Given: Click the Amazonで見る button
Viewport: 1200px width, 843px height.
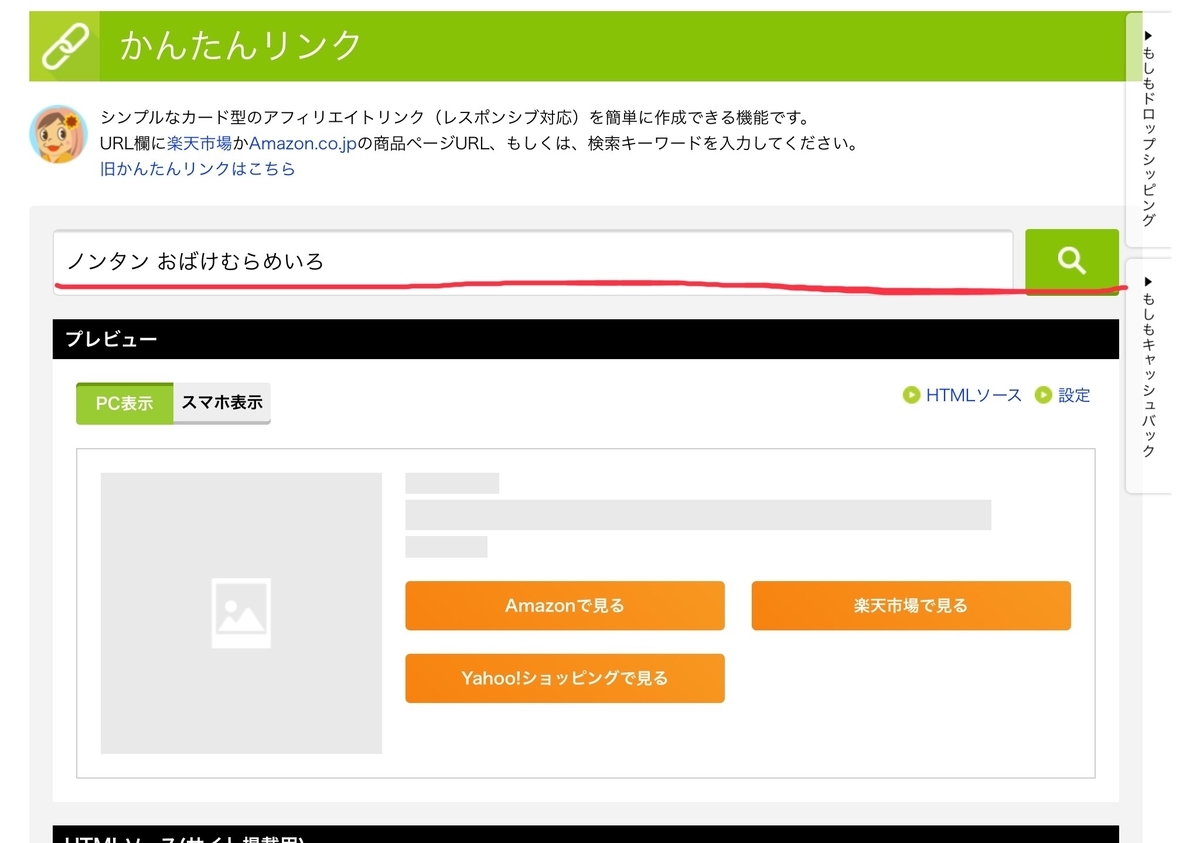Looking at the screenshot, I should [565, 606].
